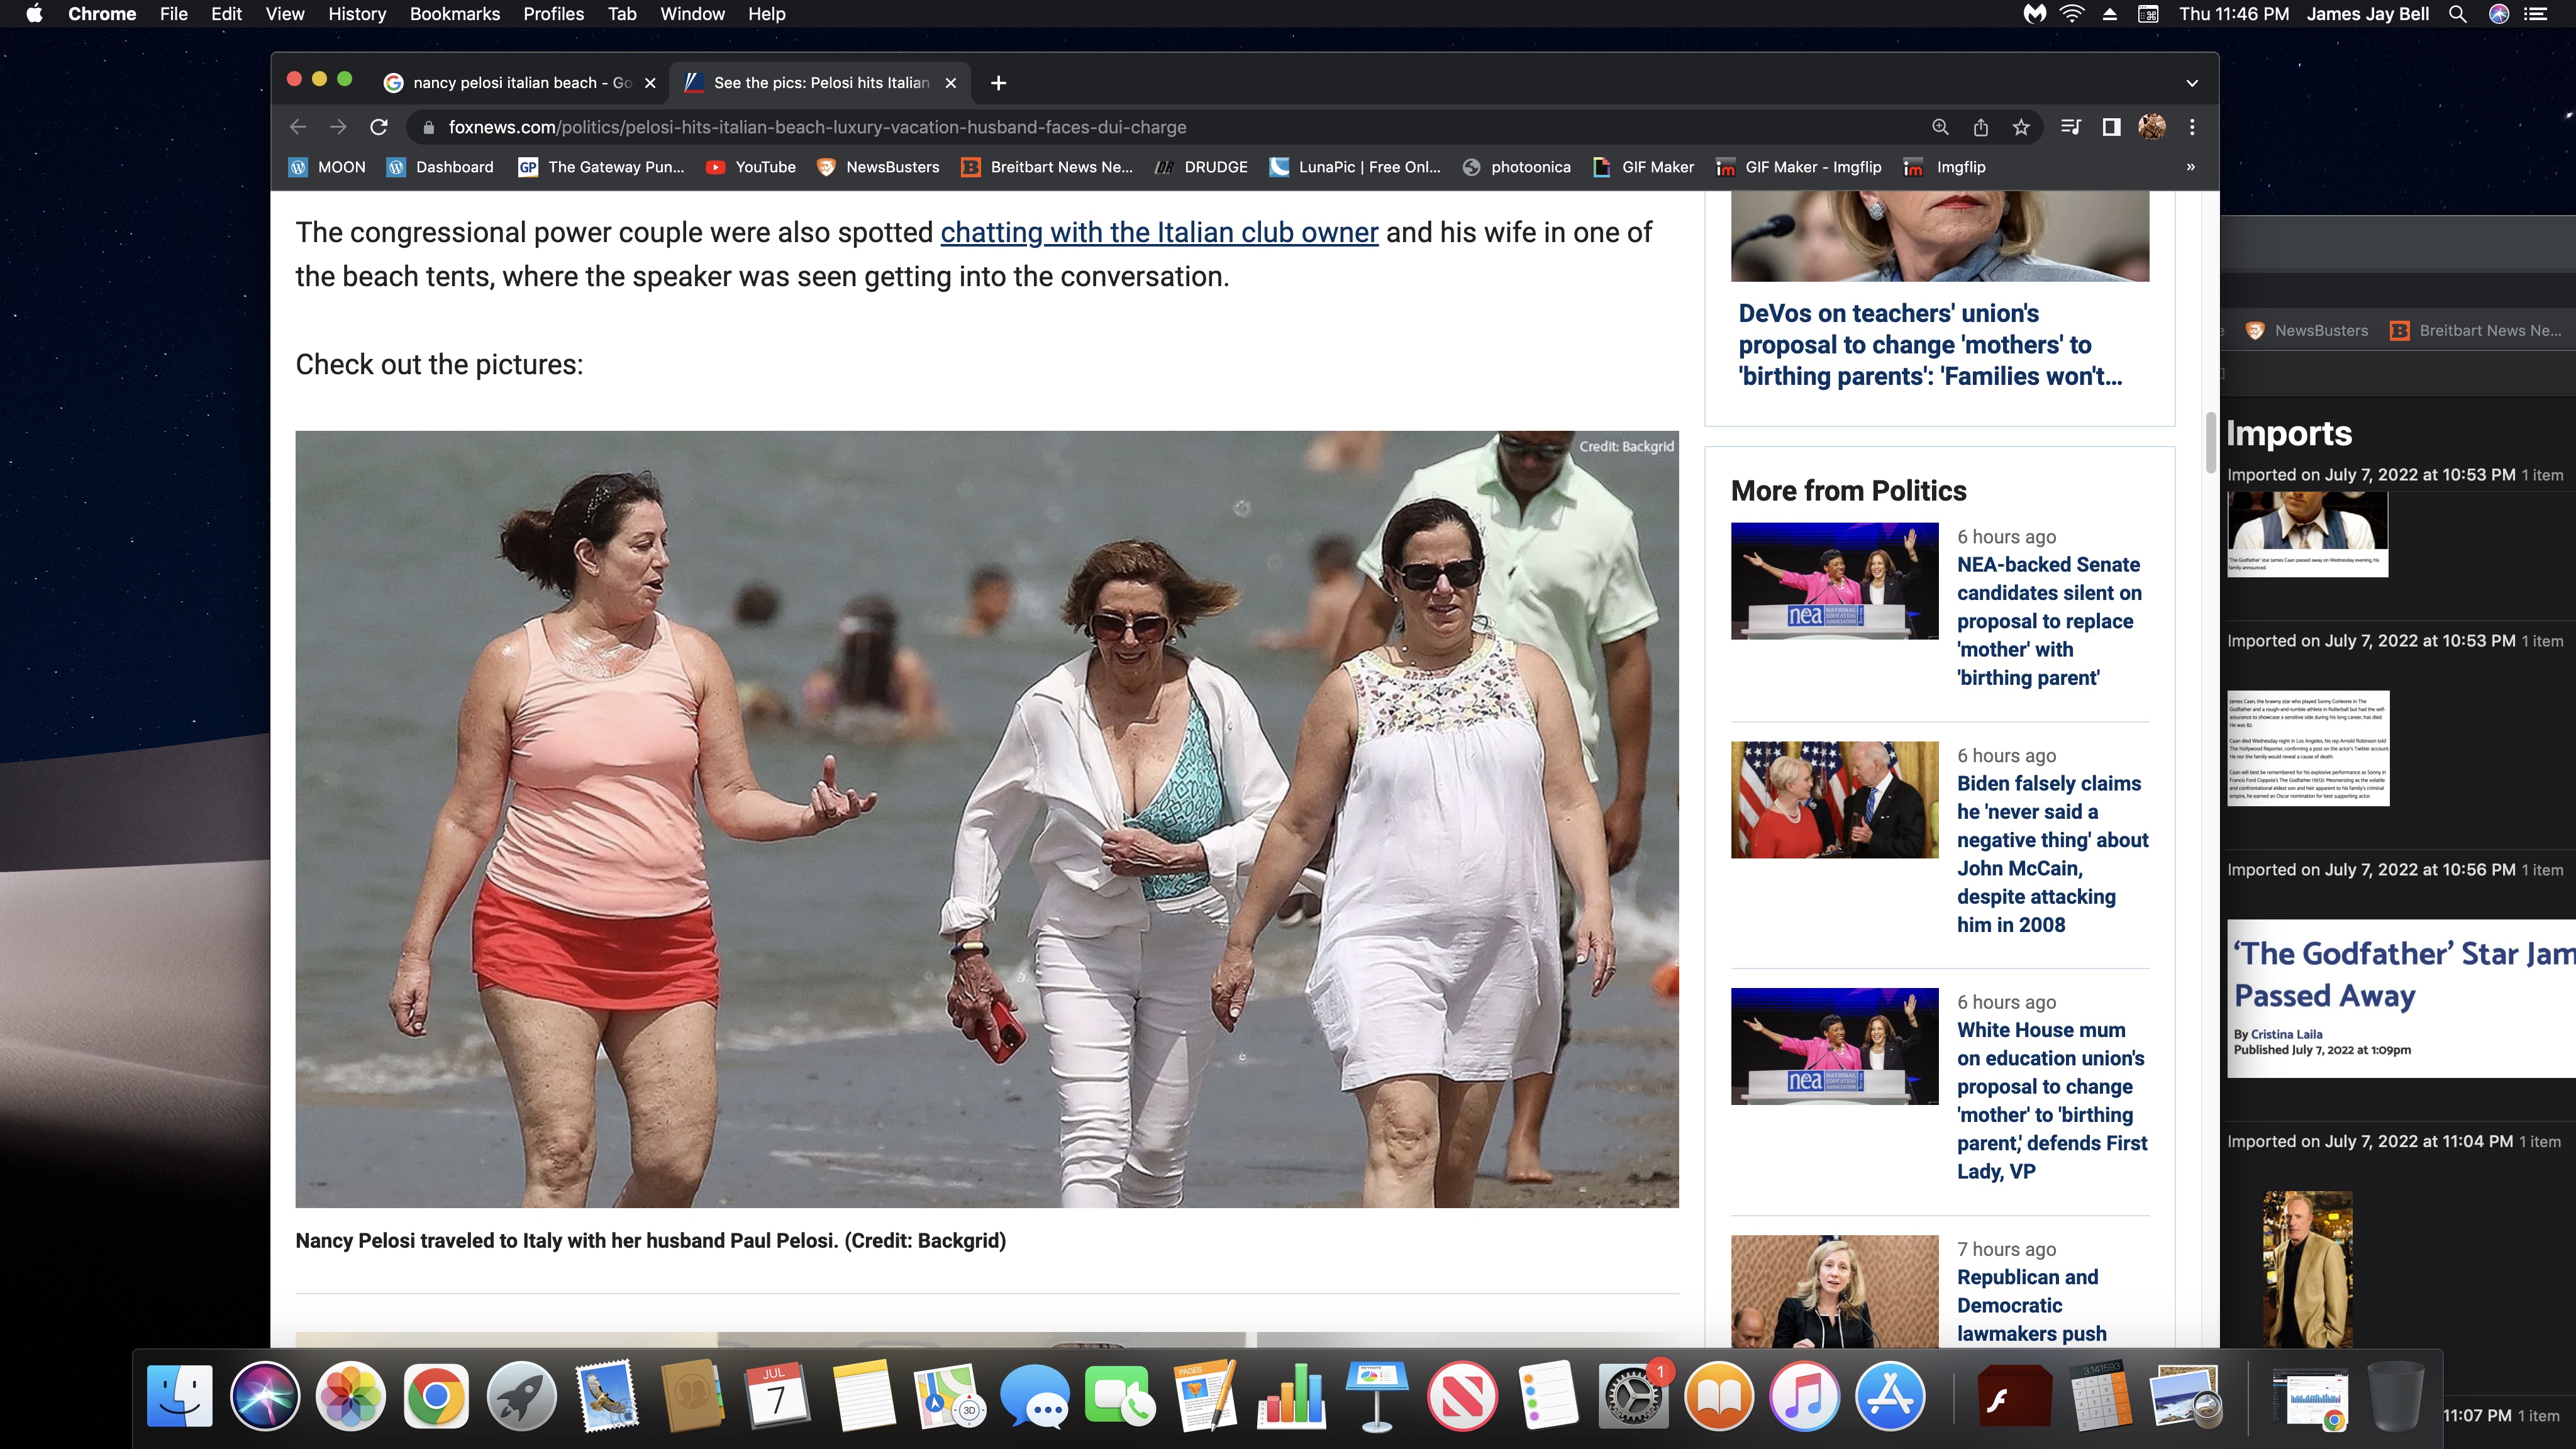Open Messages from the Dock
The image size is (2576, 1449).
[1034, 1395]
